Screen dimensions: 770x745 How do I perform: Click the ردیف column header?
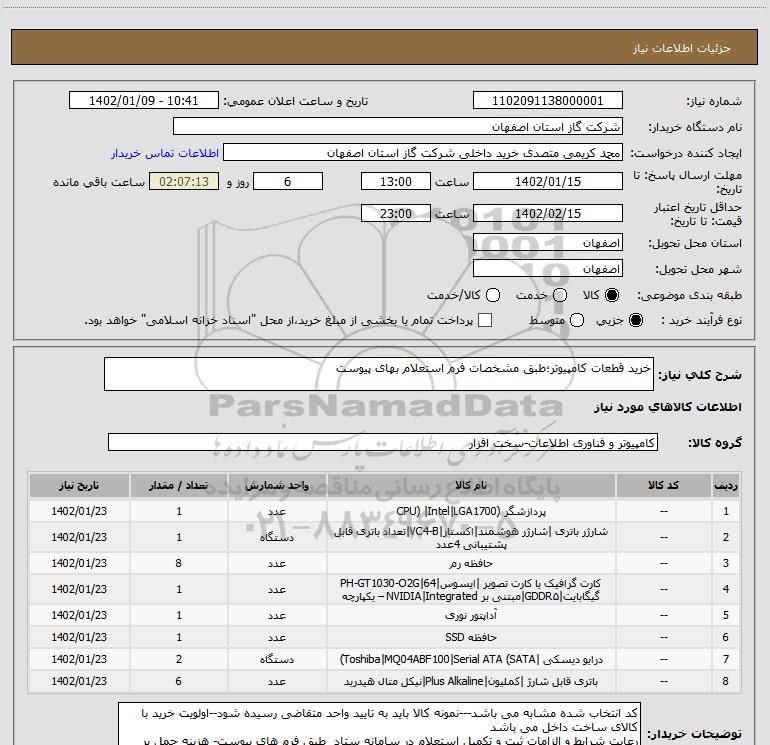[x=726, y=485]
